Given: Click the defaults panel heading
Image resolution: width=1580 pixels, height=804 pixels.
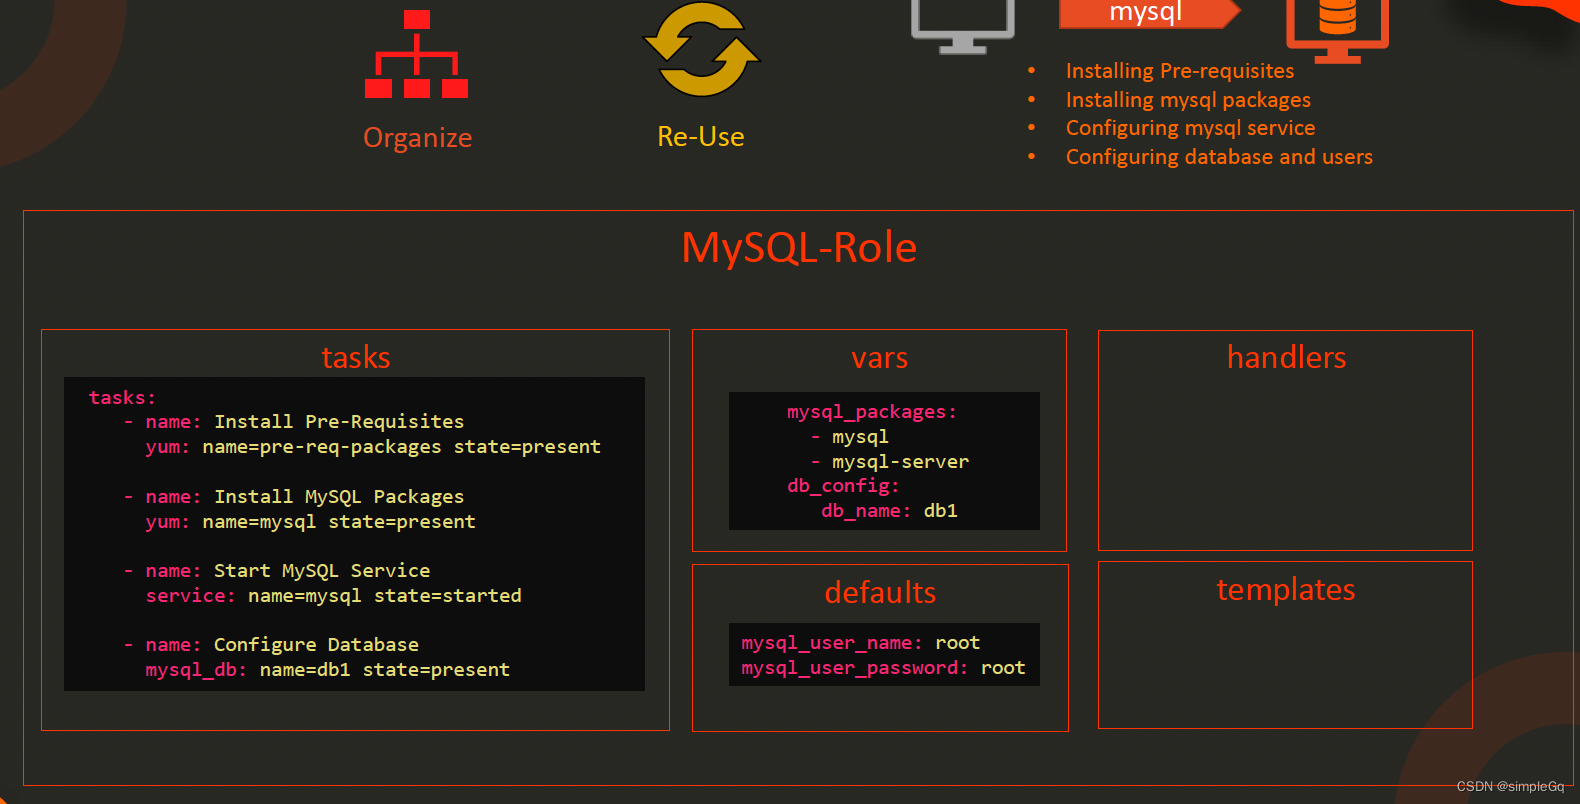Looking at the screenshot, I should 880,593.
